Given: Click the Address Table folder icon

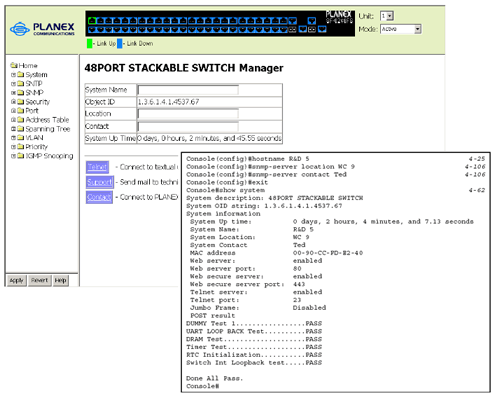Looking at the screenshot, I should point(21,119).
